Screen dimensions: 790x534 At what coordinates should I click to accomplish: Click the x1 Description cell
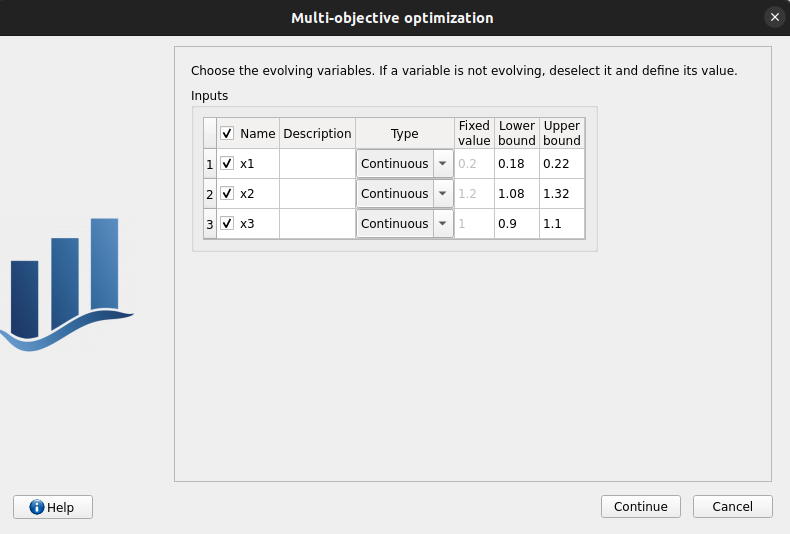coord(317,164)
